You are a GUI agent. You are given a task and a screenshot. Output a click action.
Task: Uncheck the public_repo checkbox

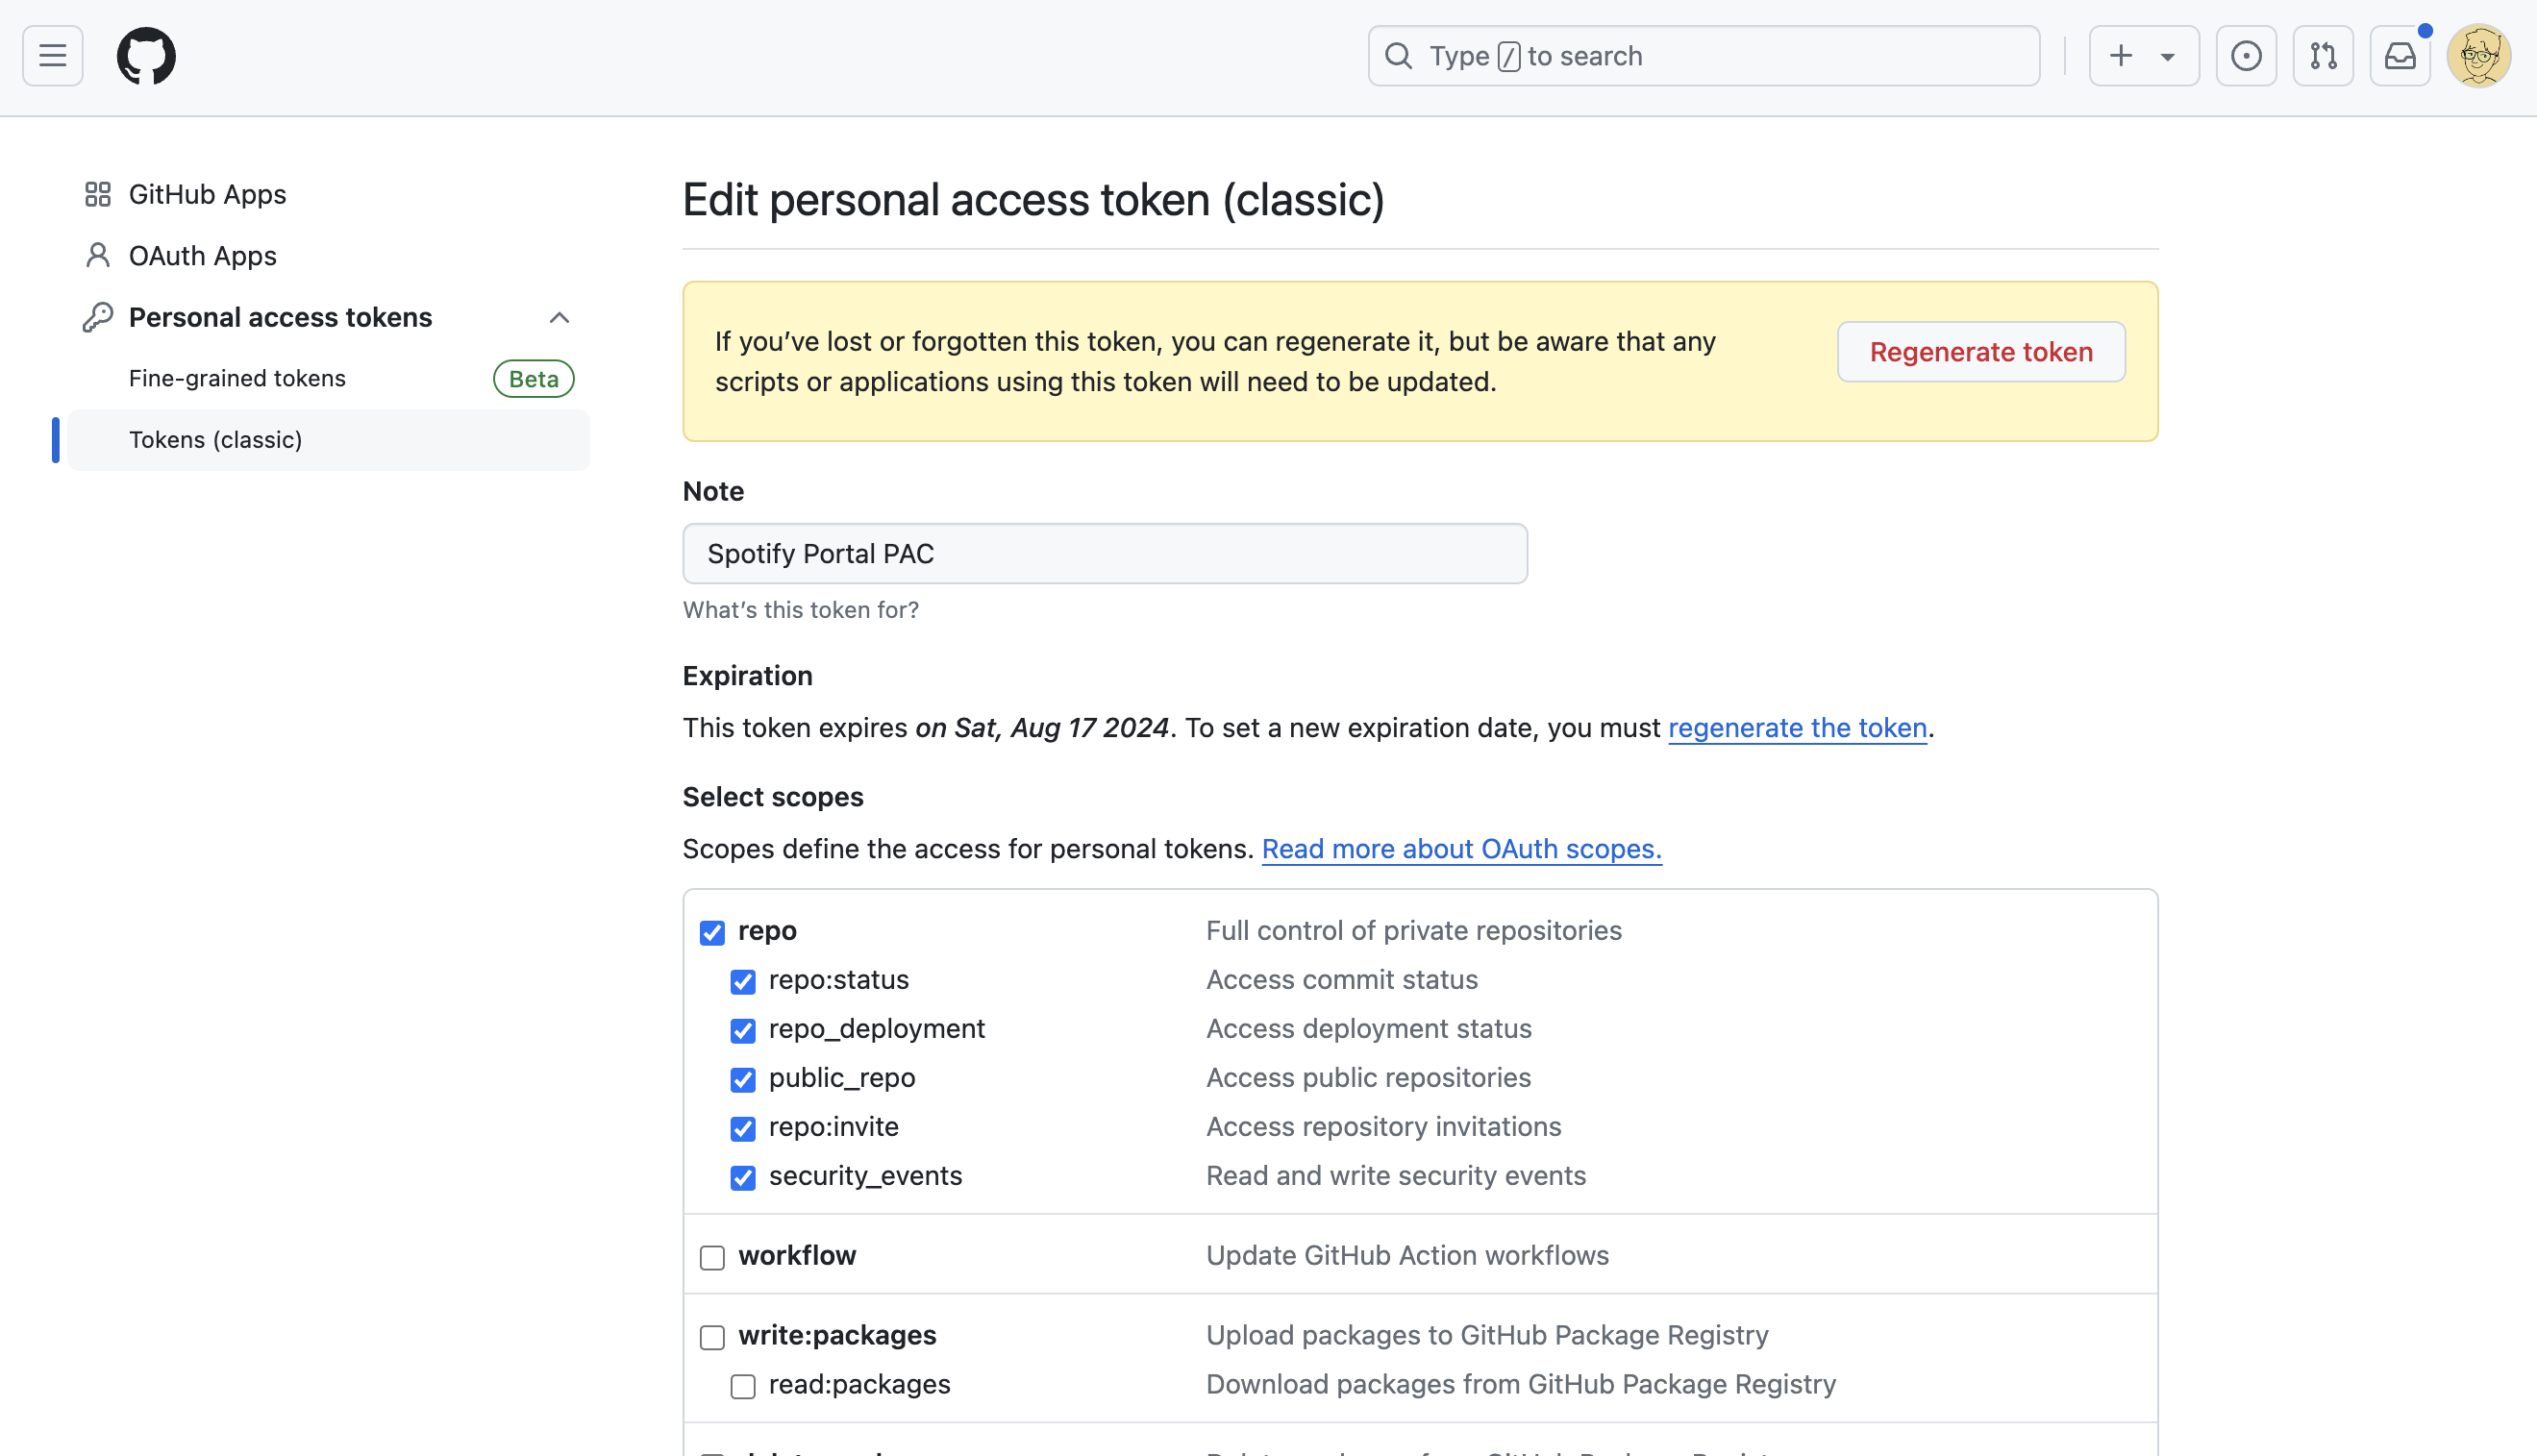[743, 1079]
